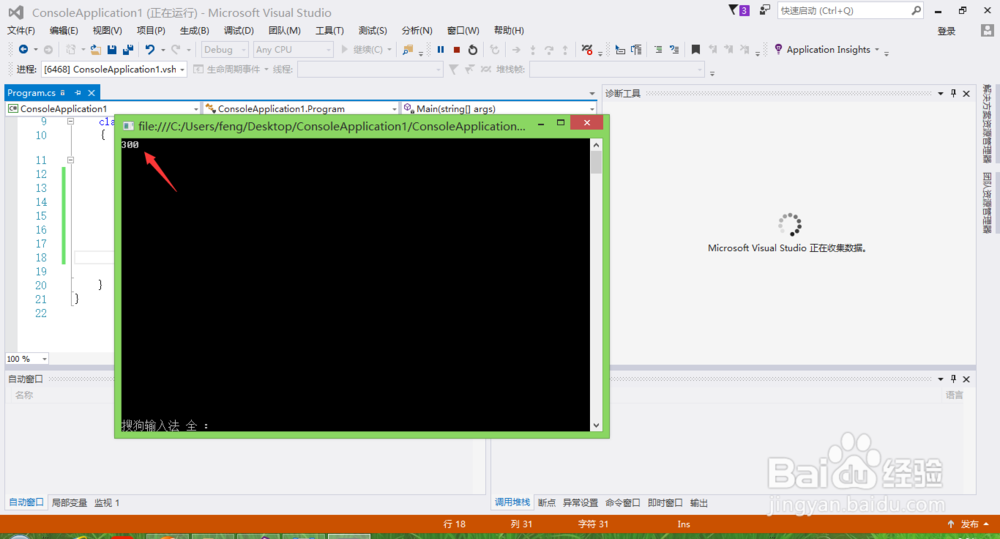
Task: Click the Publish up-arrow icon in status bar
Action: tap(950, 524)
